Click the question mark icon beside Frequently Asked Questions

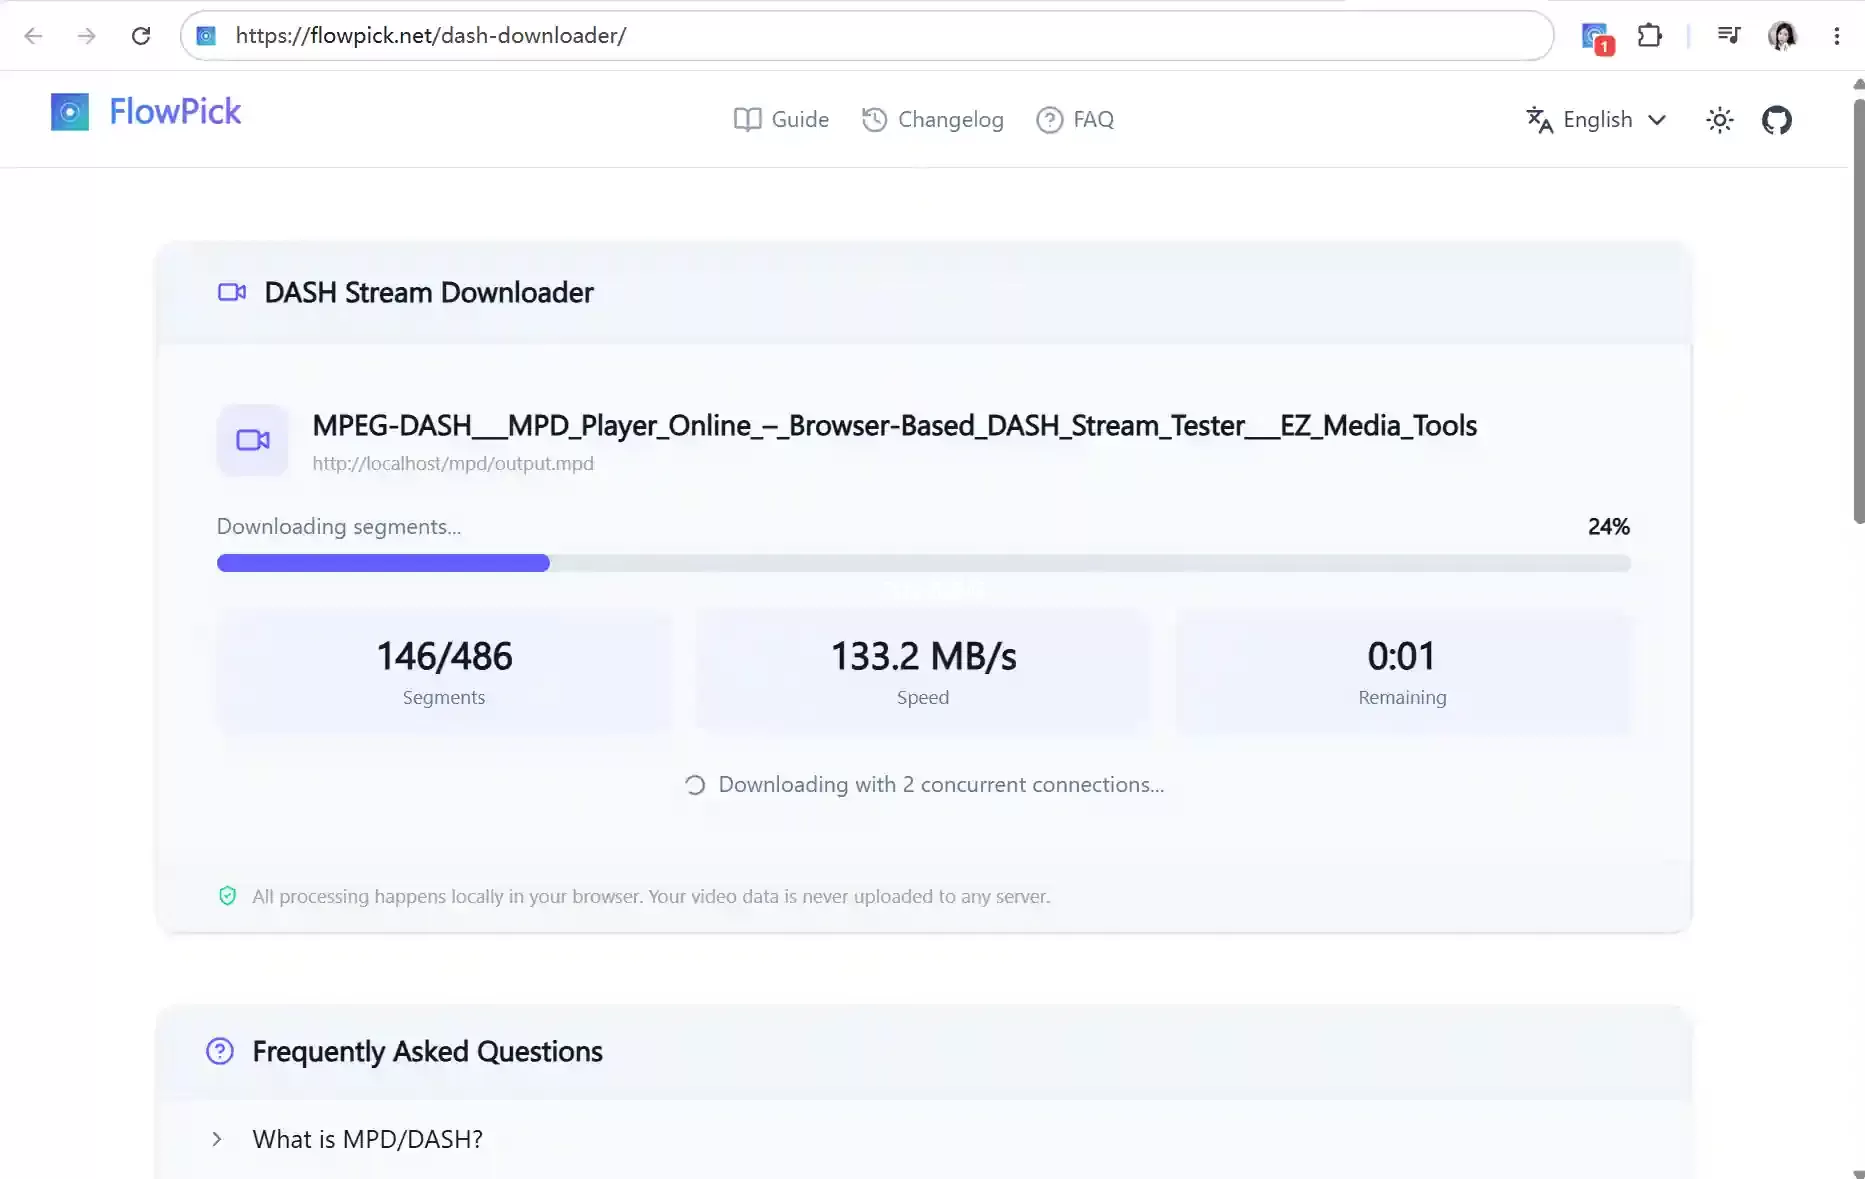point(220,1051)
